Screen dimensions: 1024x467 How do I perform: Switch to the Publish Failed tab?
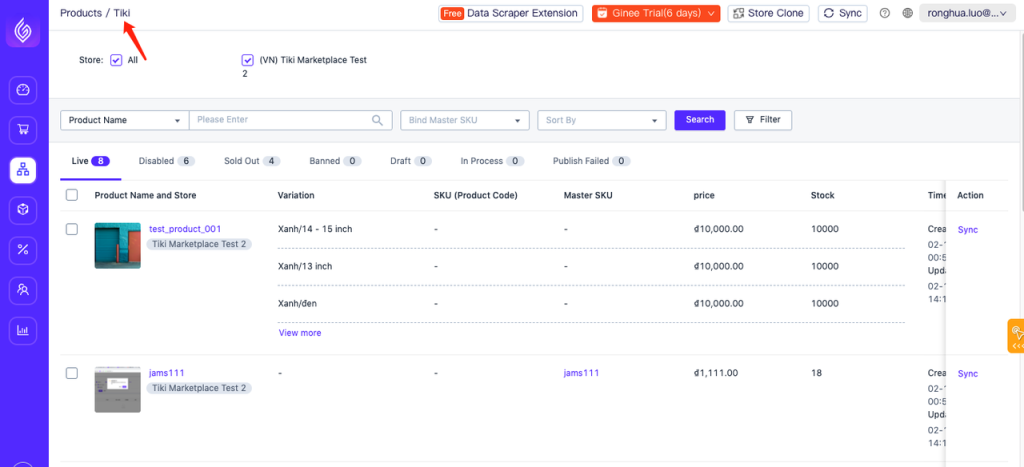(x=592, y=161)
